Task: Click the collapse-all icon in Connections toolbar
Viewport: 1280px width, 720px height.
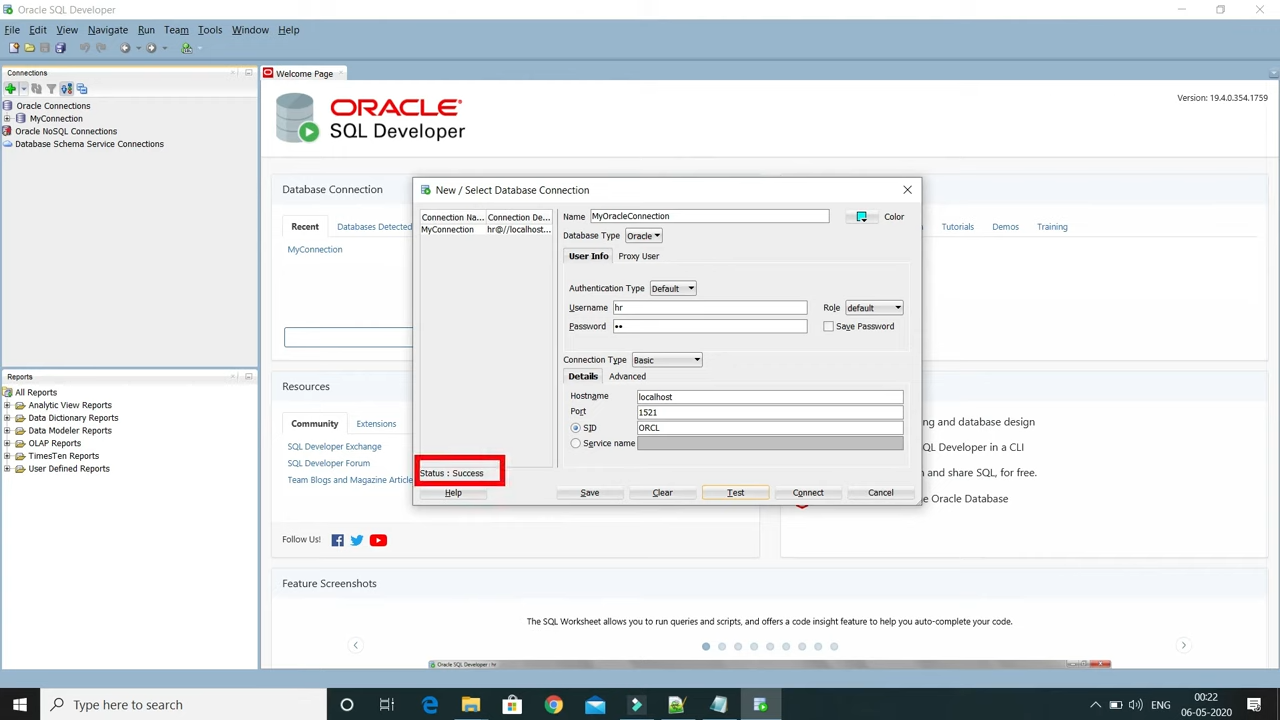Action: (82, 89)
